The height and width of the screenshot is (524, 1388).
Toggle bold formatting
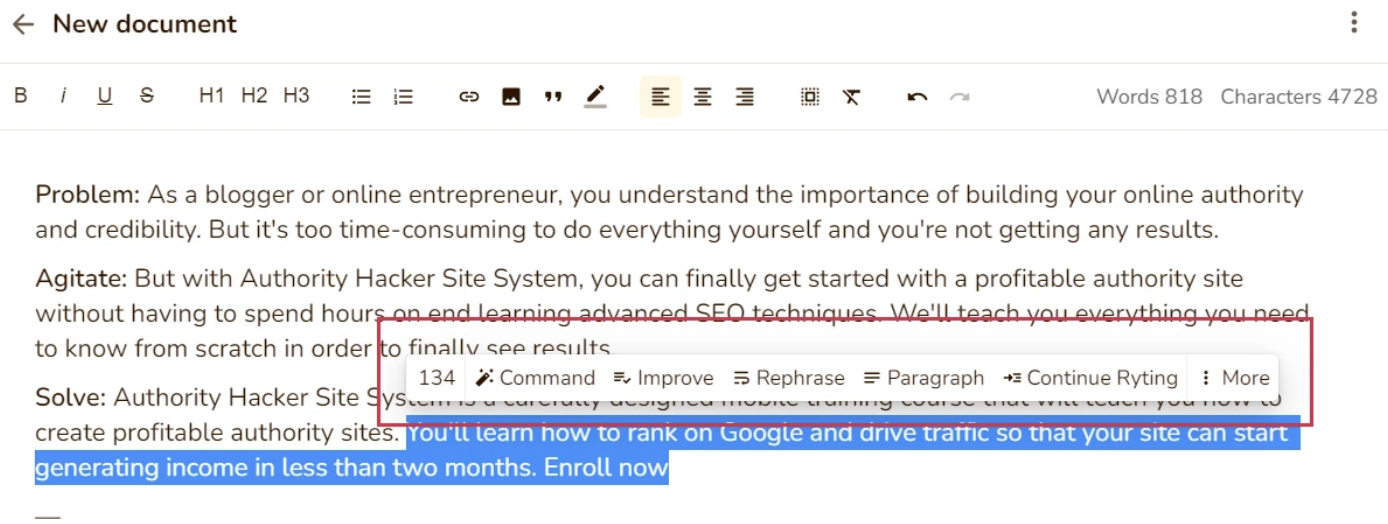click(x=20, y=96)
